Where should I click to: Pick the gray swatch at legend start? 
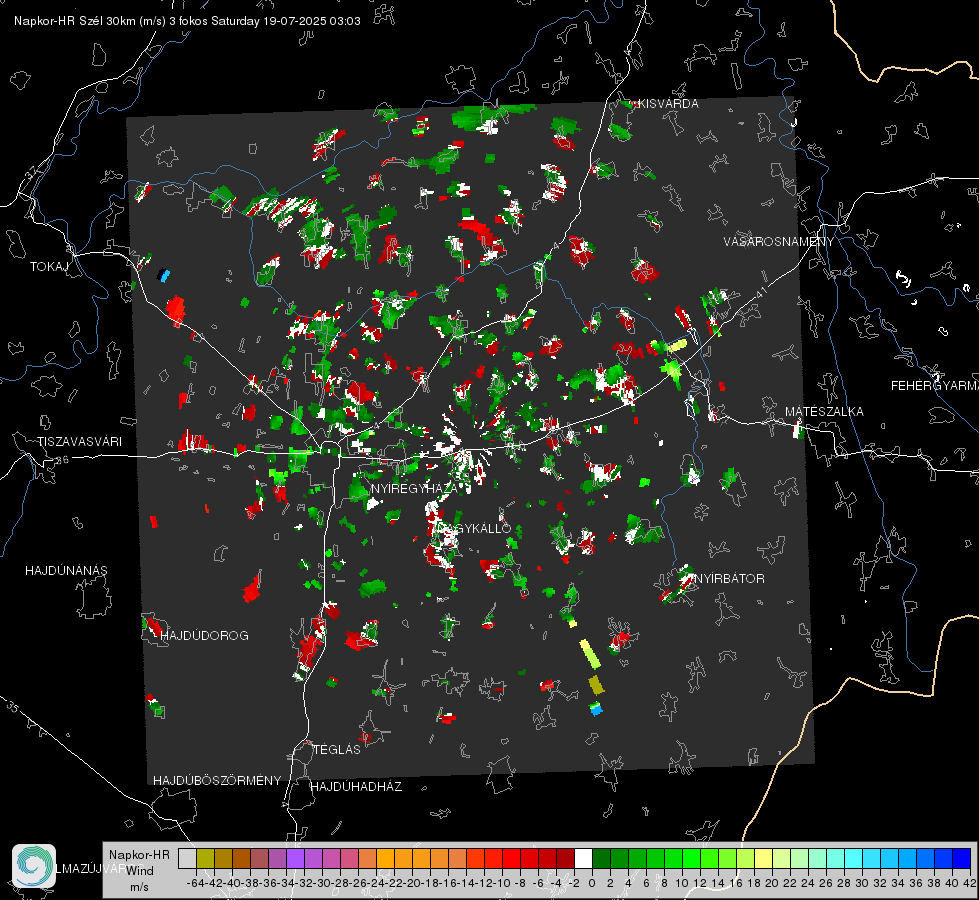click(187, 858)
